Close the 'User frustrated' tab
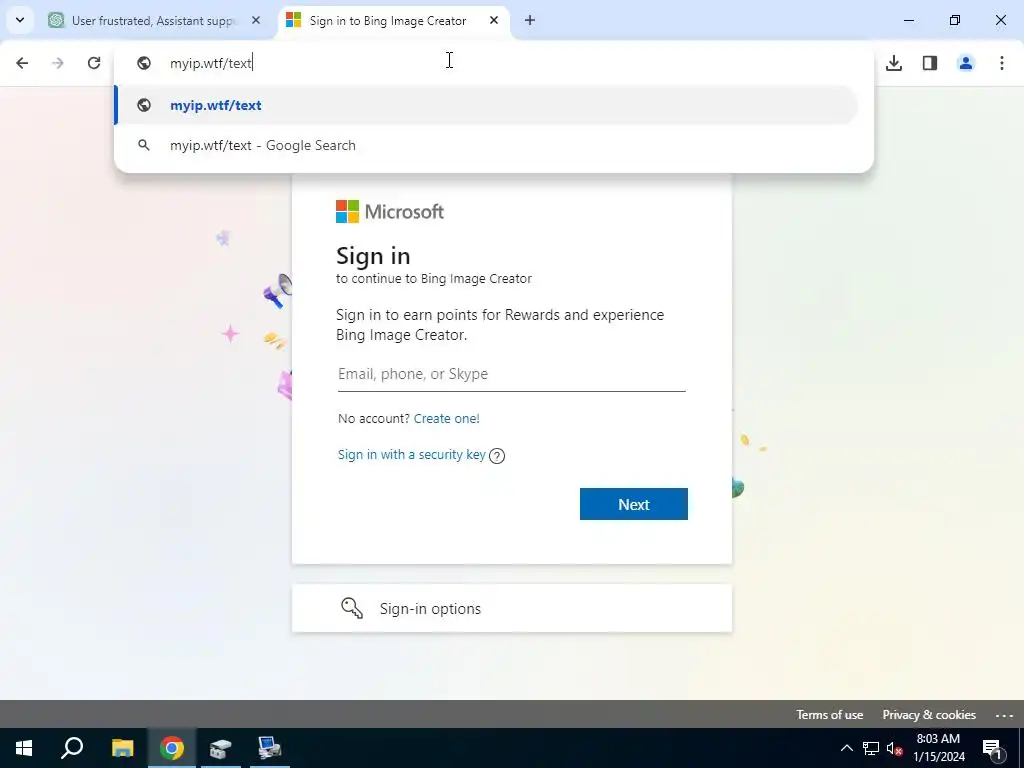1024x768 pixels. [x=256, y=20]
